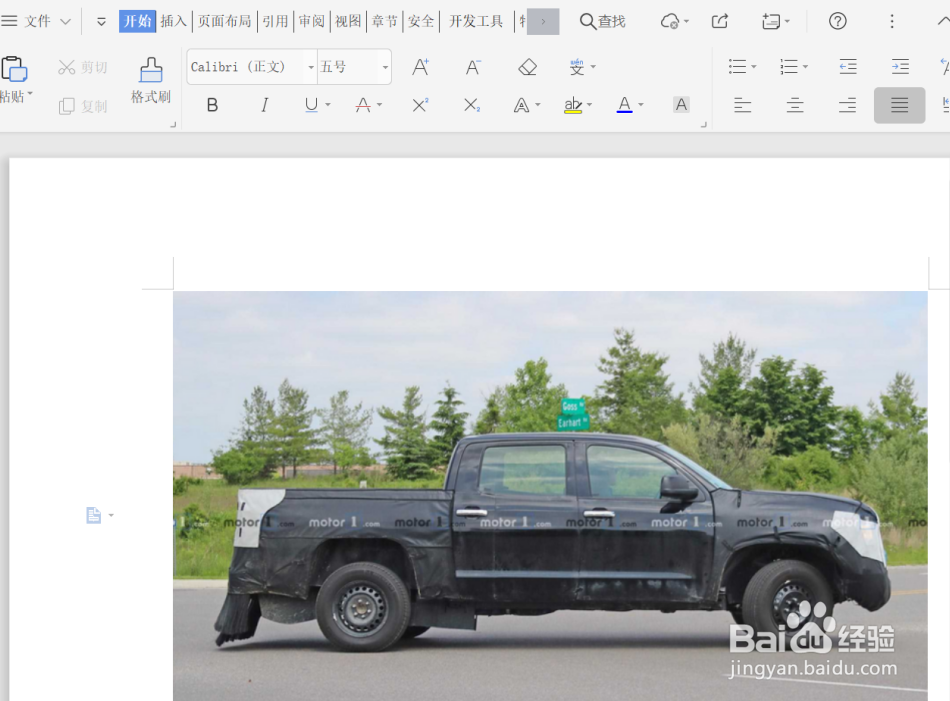This screenshot has width=950, height=701.
Task: Click the text effects outlined A icon
Action: (521, 105)
